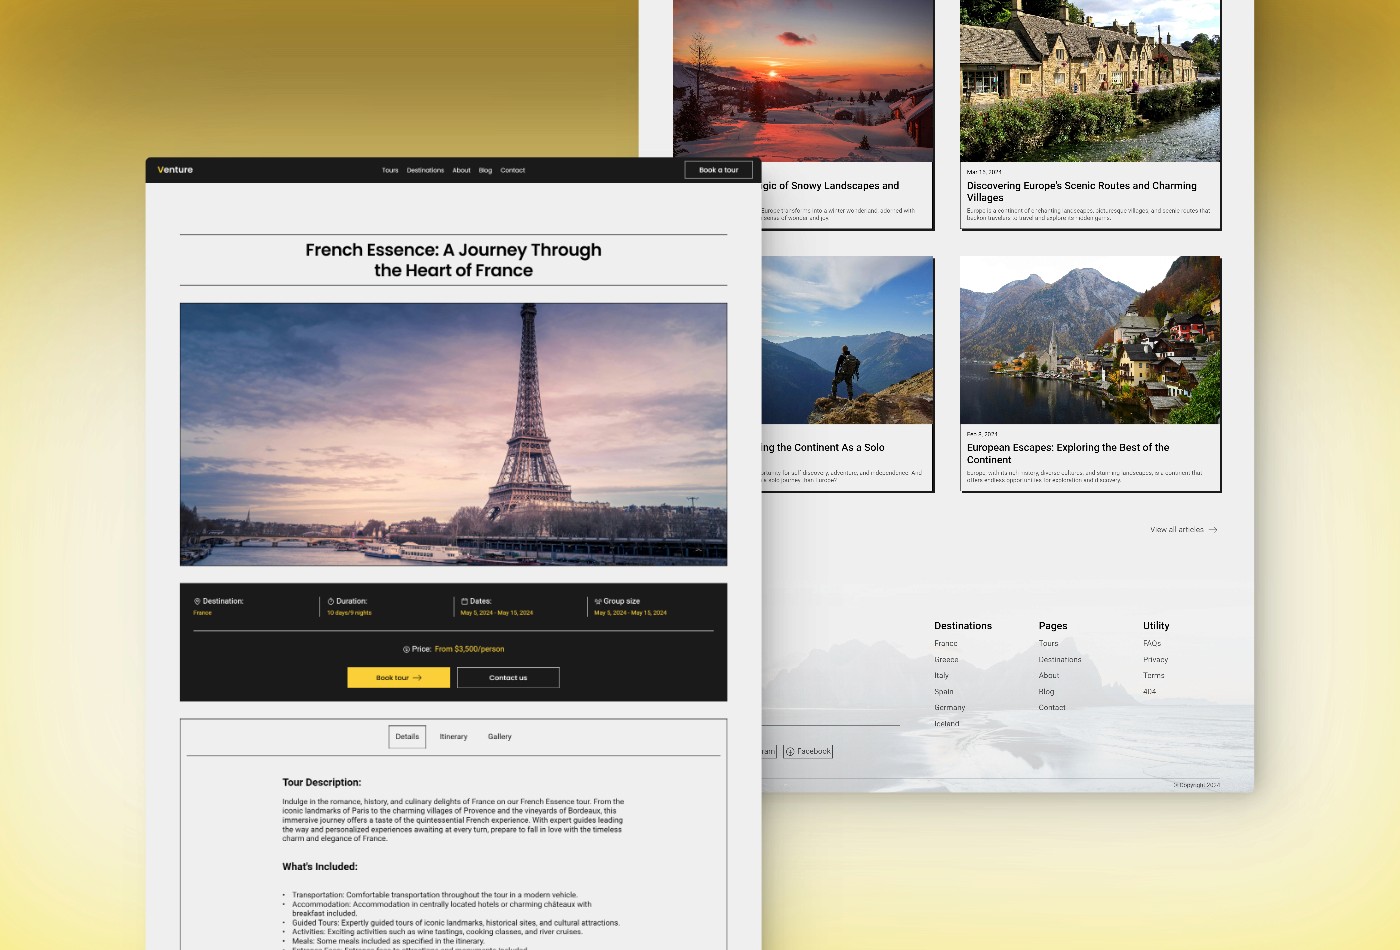Open the Blog link in footer Pages
1400x950 pixels.
click(x=1046, y=691)
